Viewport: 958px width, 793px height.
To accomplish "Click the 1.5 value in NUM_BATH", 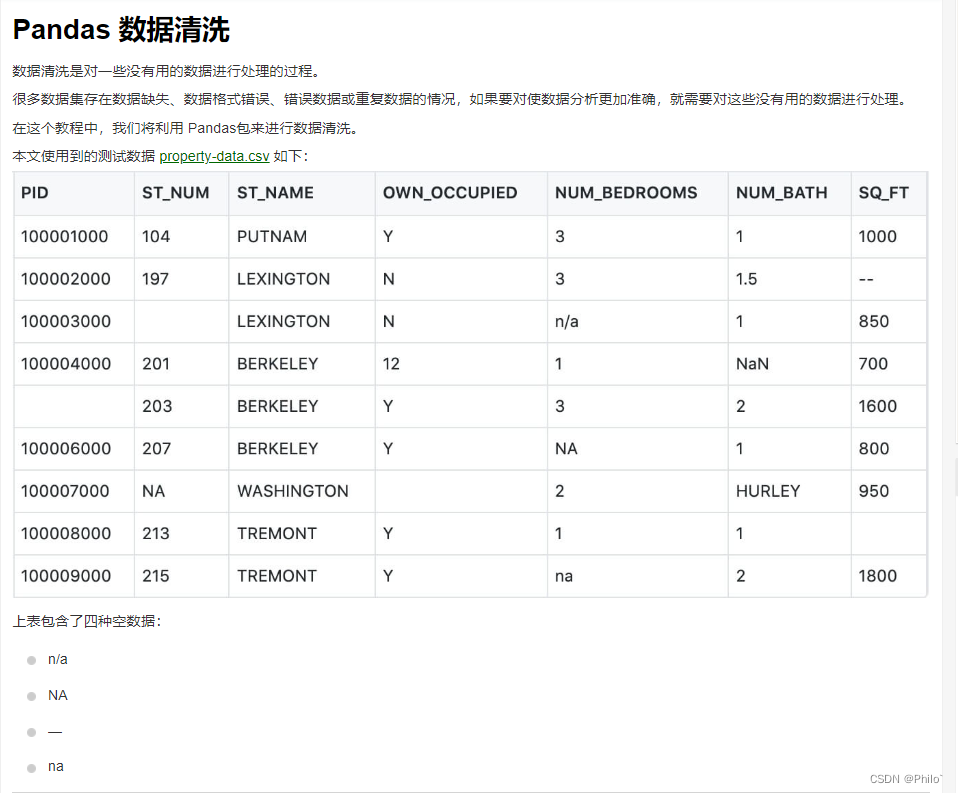I will [x=789, y=279].
